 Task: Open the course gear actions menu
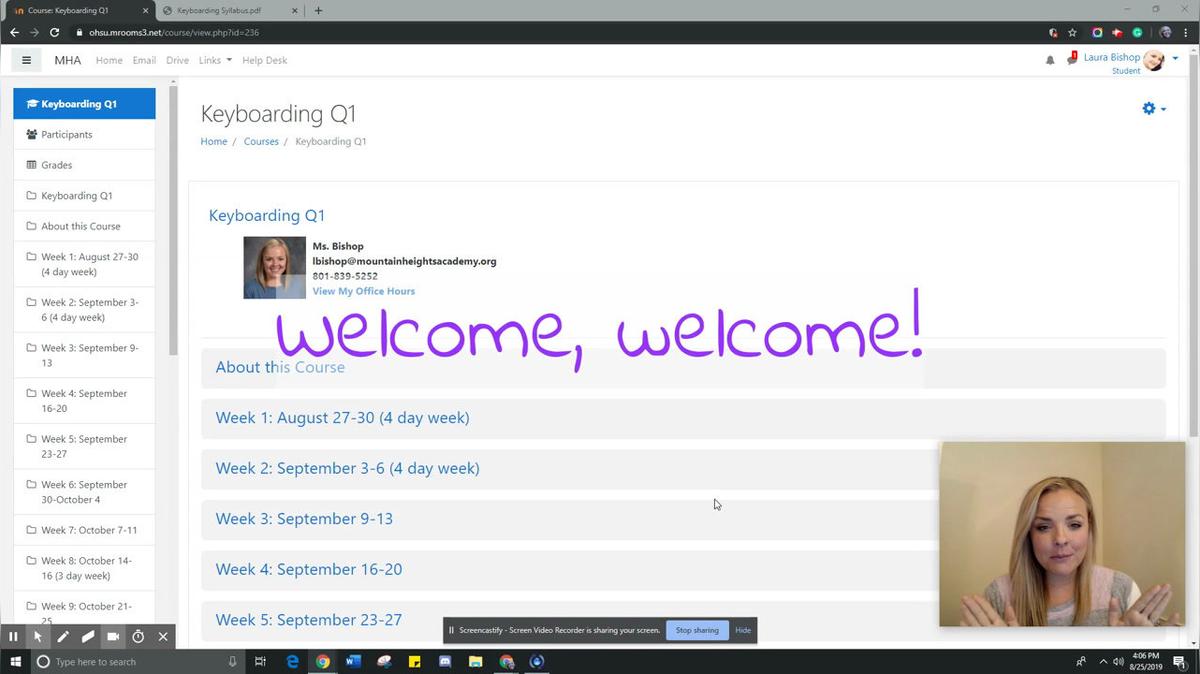pyautogui.click(x=1154, y=108)
